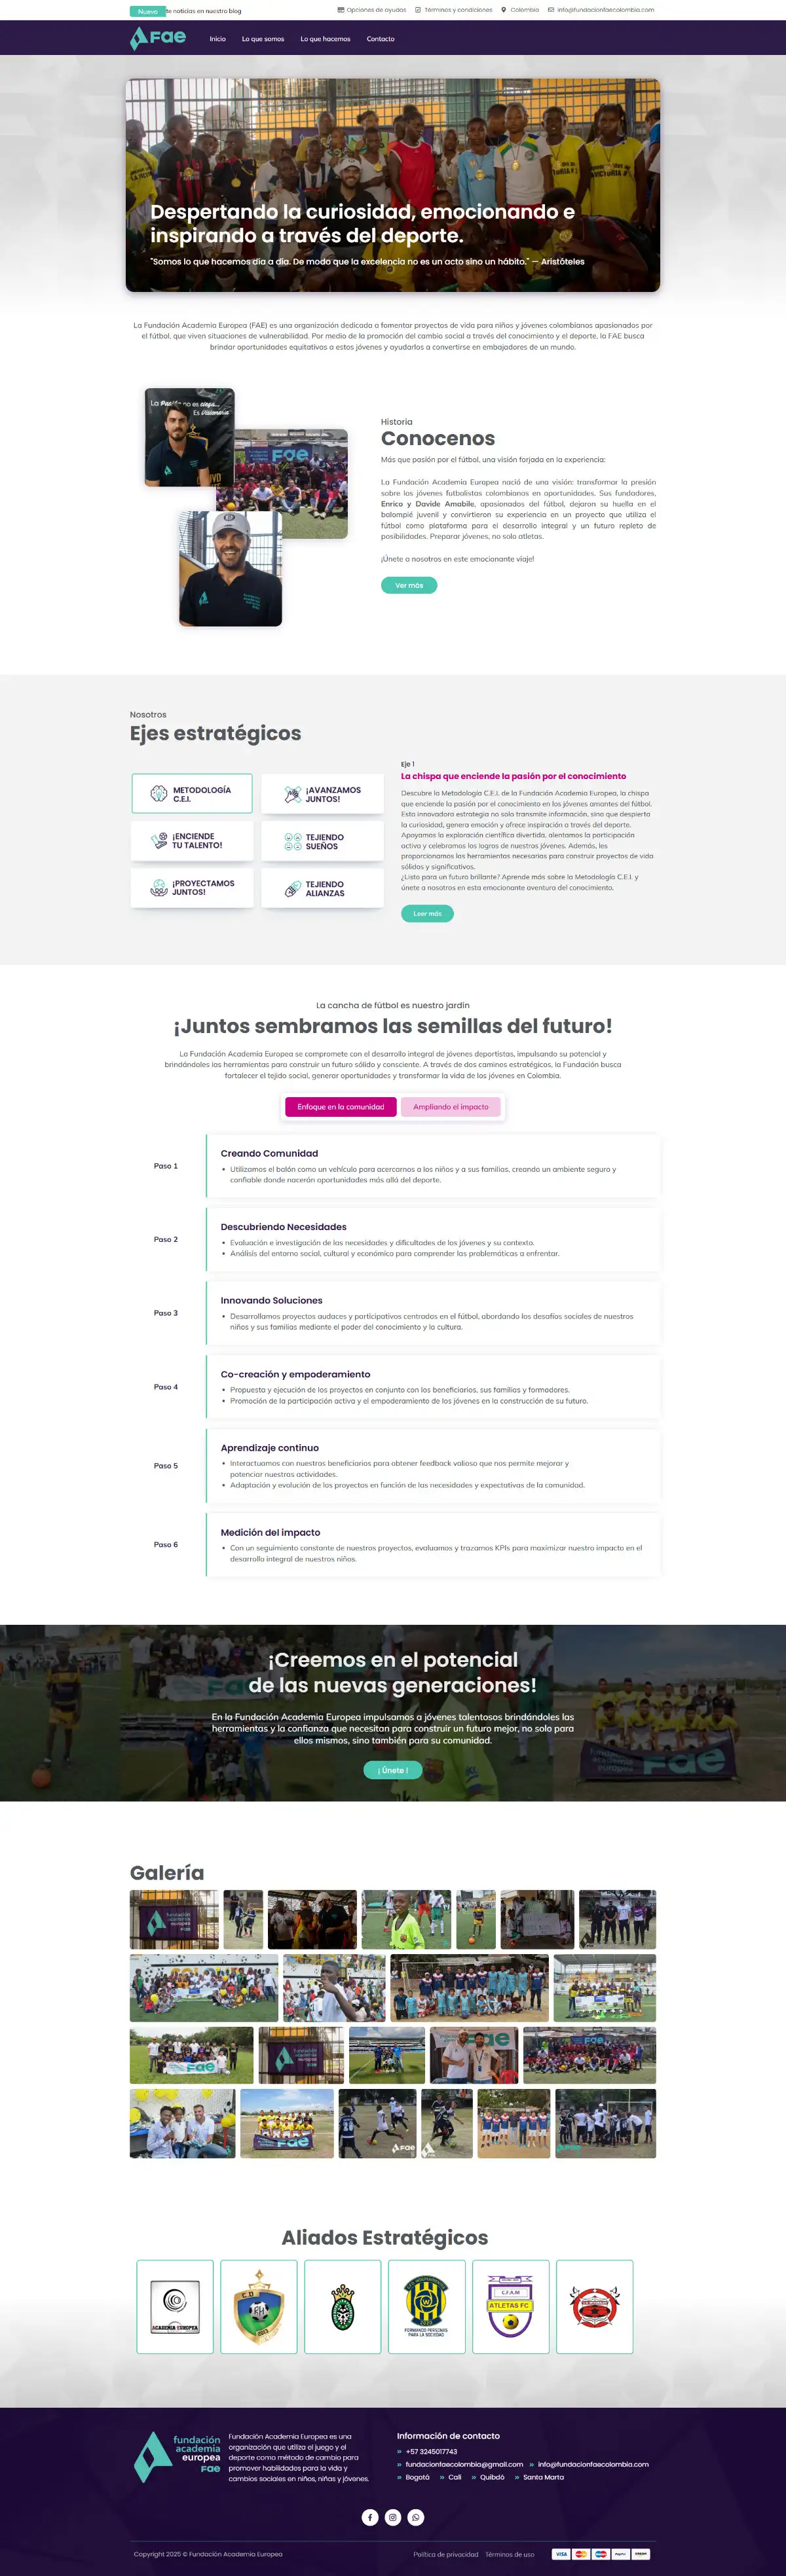Open the WhatsApp social icon in footer

[x=416, y=2517]
